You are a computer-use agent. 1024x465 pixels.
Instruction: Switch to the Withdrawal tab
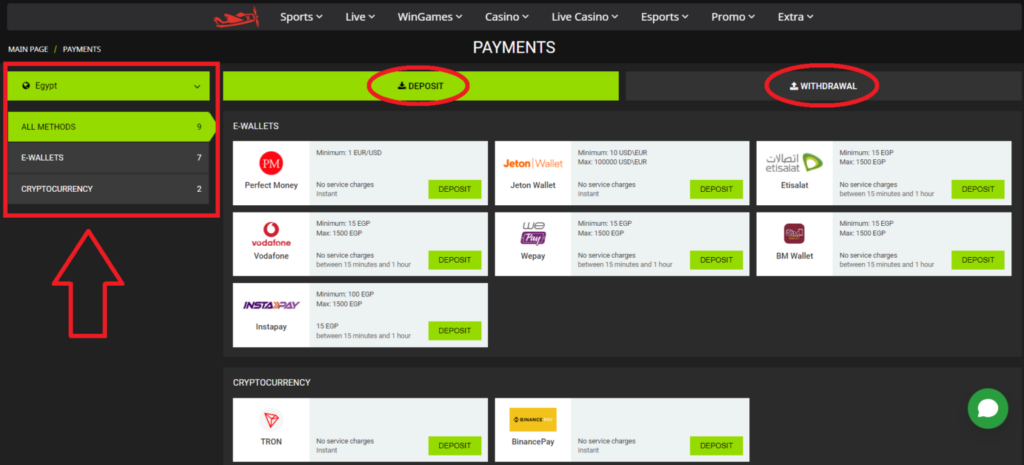pyautogui.click(x=823, y=86)
